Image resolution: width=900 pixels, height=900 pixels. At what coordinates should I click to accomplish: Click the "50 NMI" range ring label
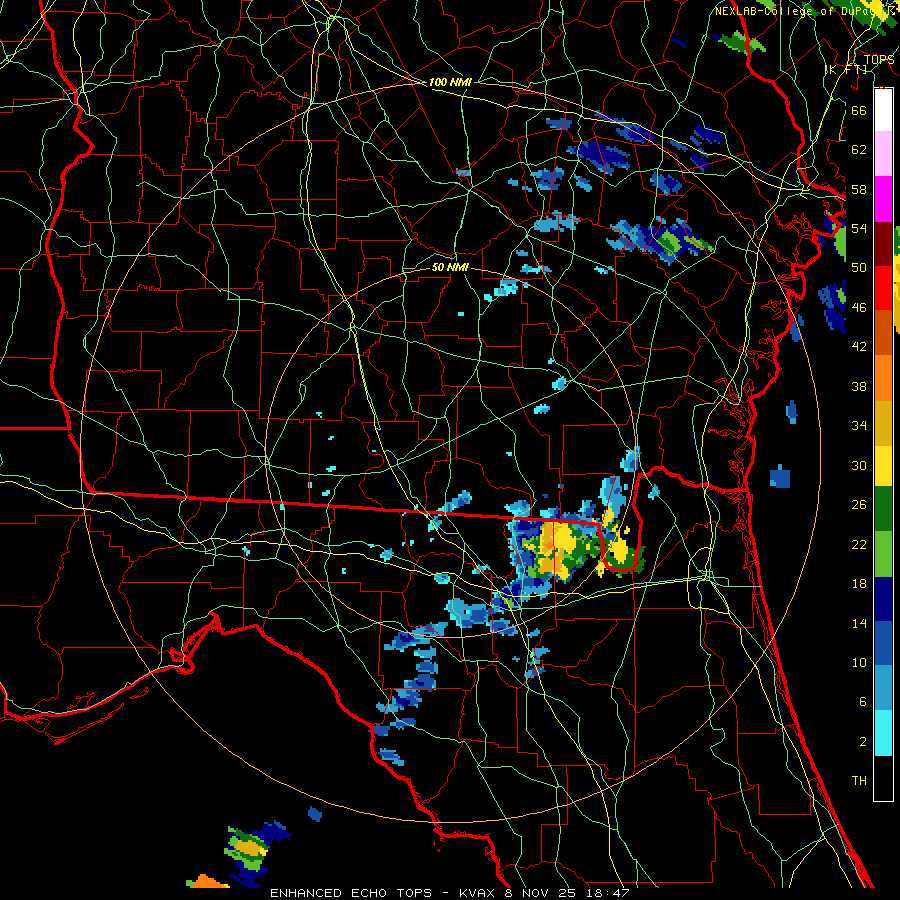click(450, 267)
